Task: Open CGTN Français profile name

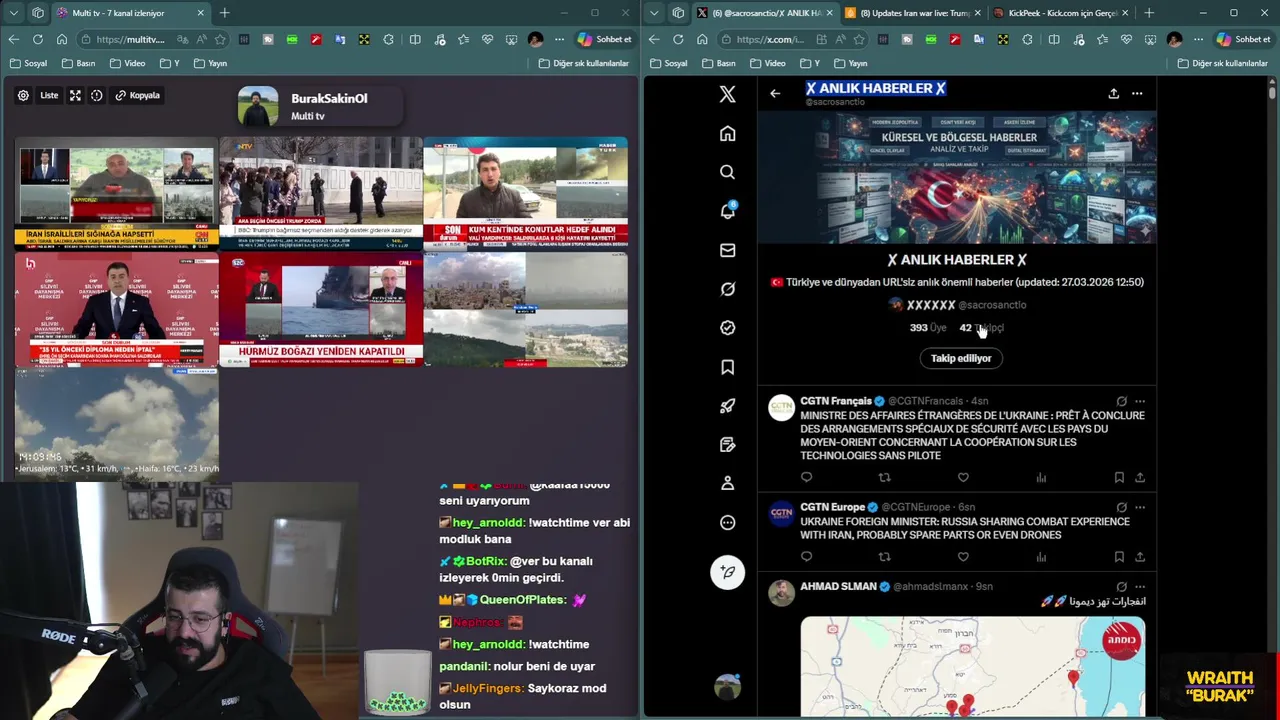Action: (836, 401)
